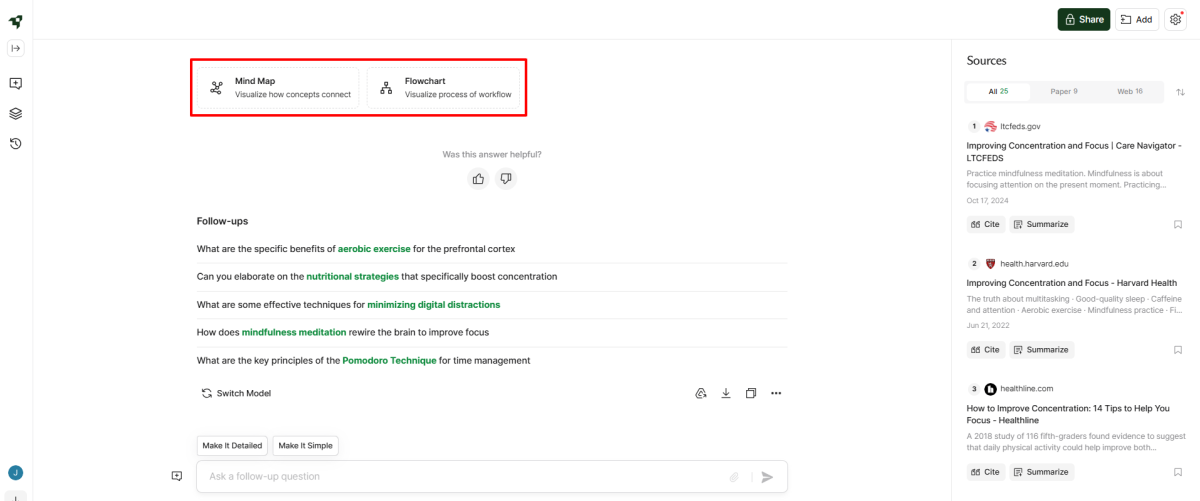This screenshot has width=1200, height=501.
Task: Open the history icon in left sidebar
Action: (x=16, y=144)
